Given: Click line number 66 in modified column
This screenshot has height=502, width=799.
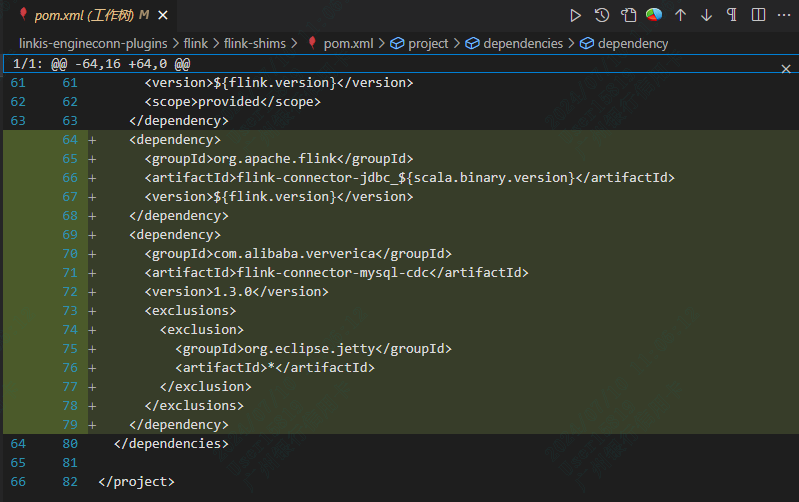Looking at the screenshot, I should pos(70,178).
